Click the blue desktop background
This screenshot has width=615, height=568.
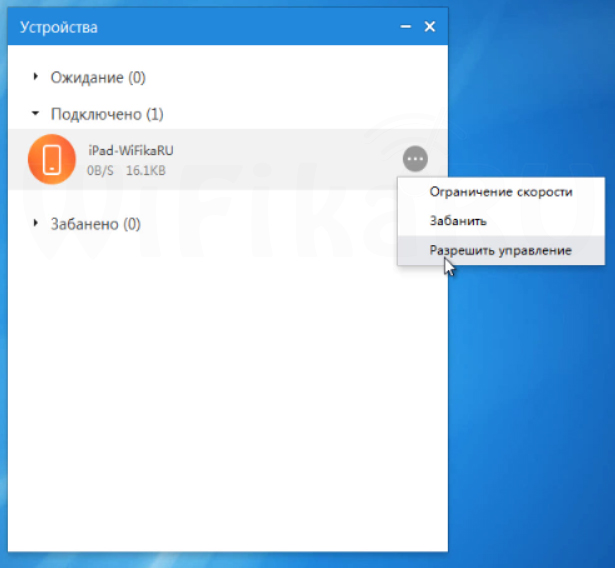[x=530, y=420]
